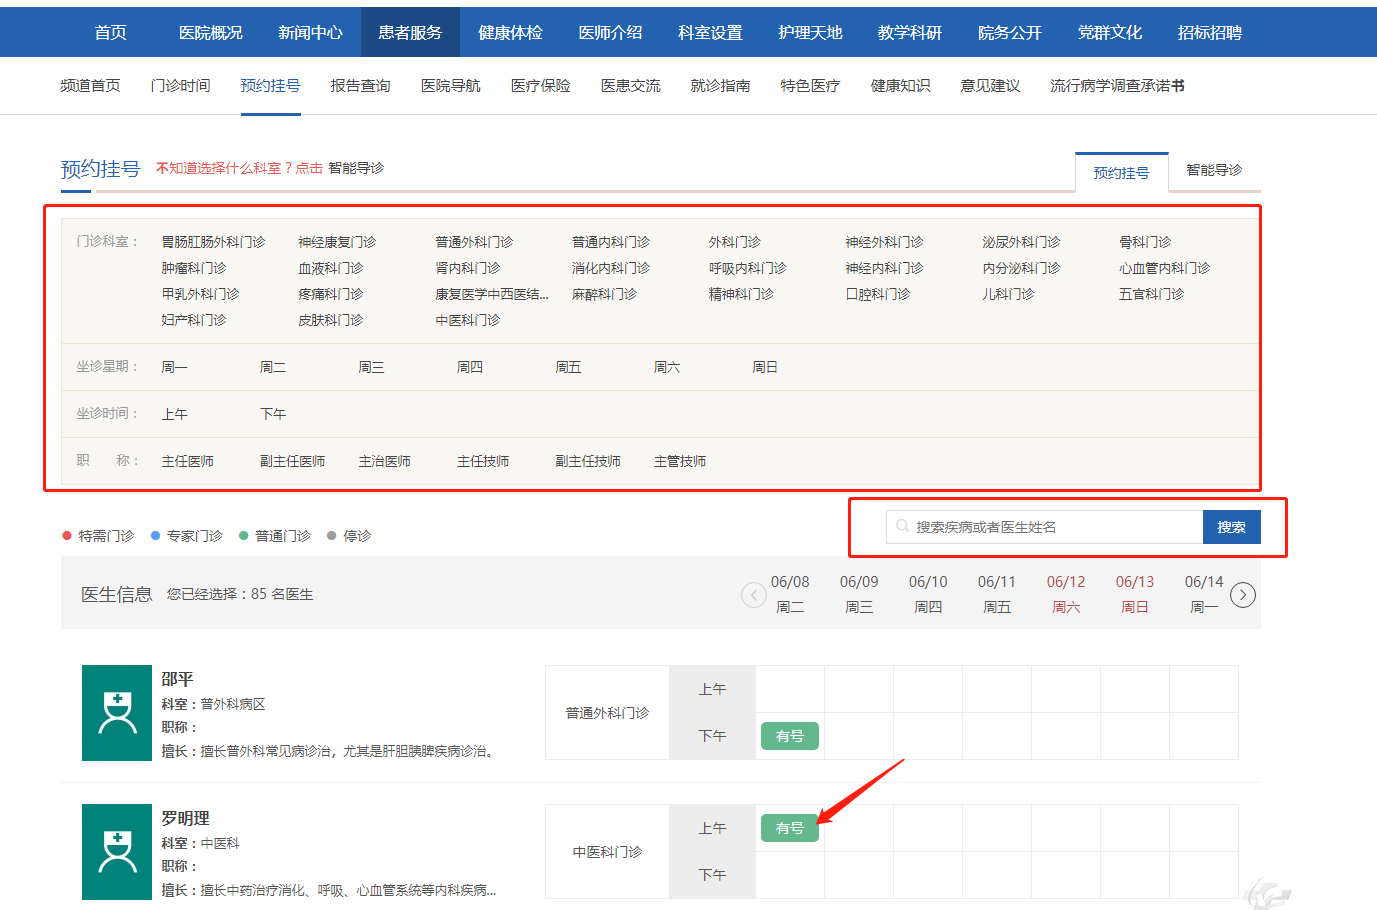Screen dimensions: 1377x910
Task: Select 预约挂号 tab on right
Action: 1121,172
